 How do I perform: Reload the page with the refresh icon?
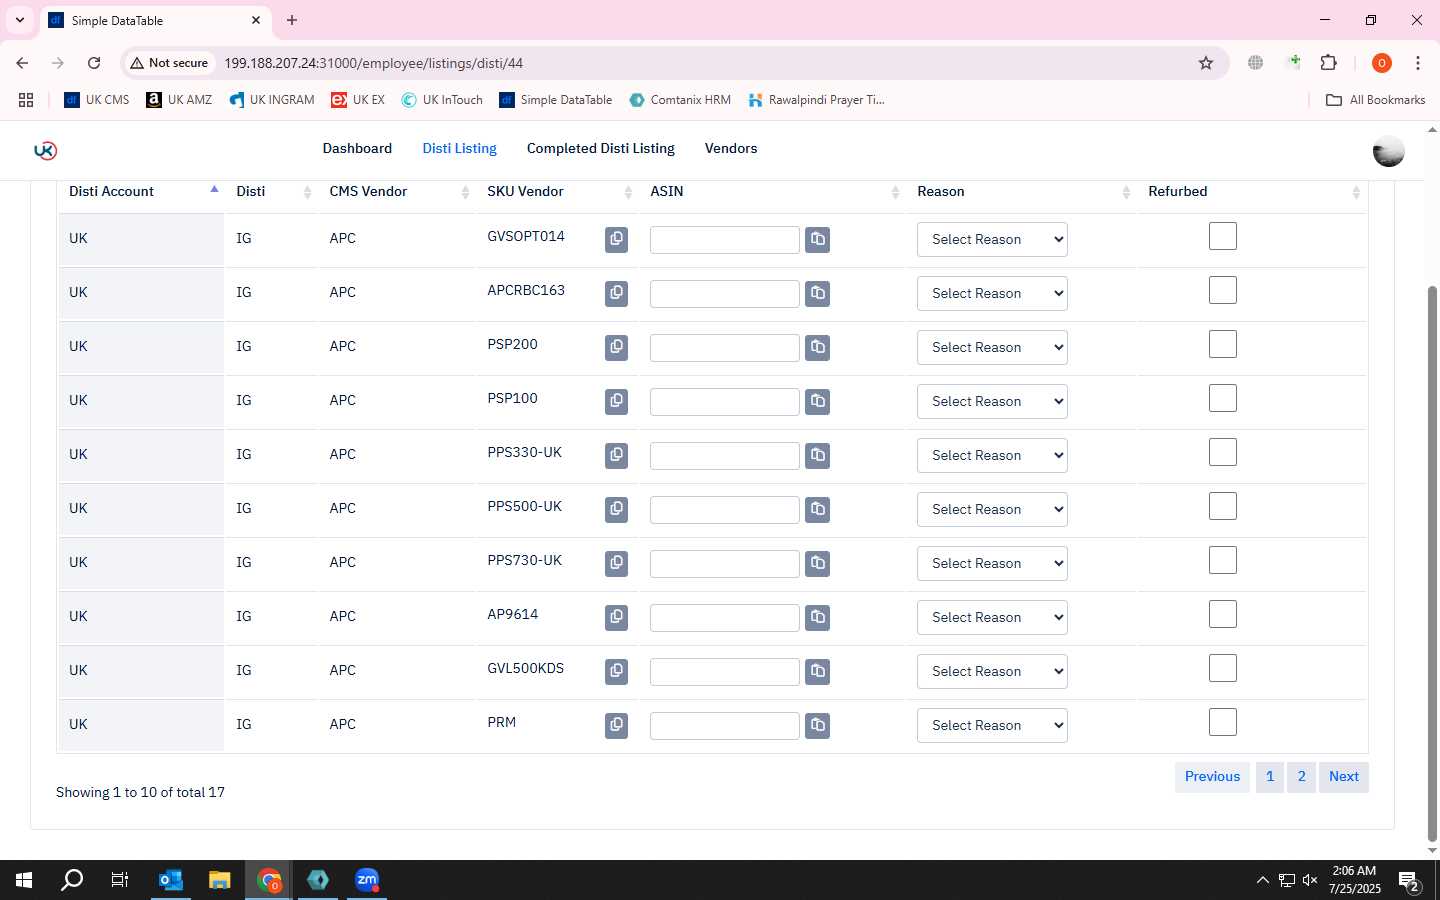94,63
